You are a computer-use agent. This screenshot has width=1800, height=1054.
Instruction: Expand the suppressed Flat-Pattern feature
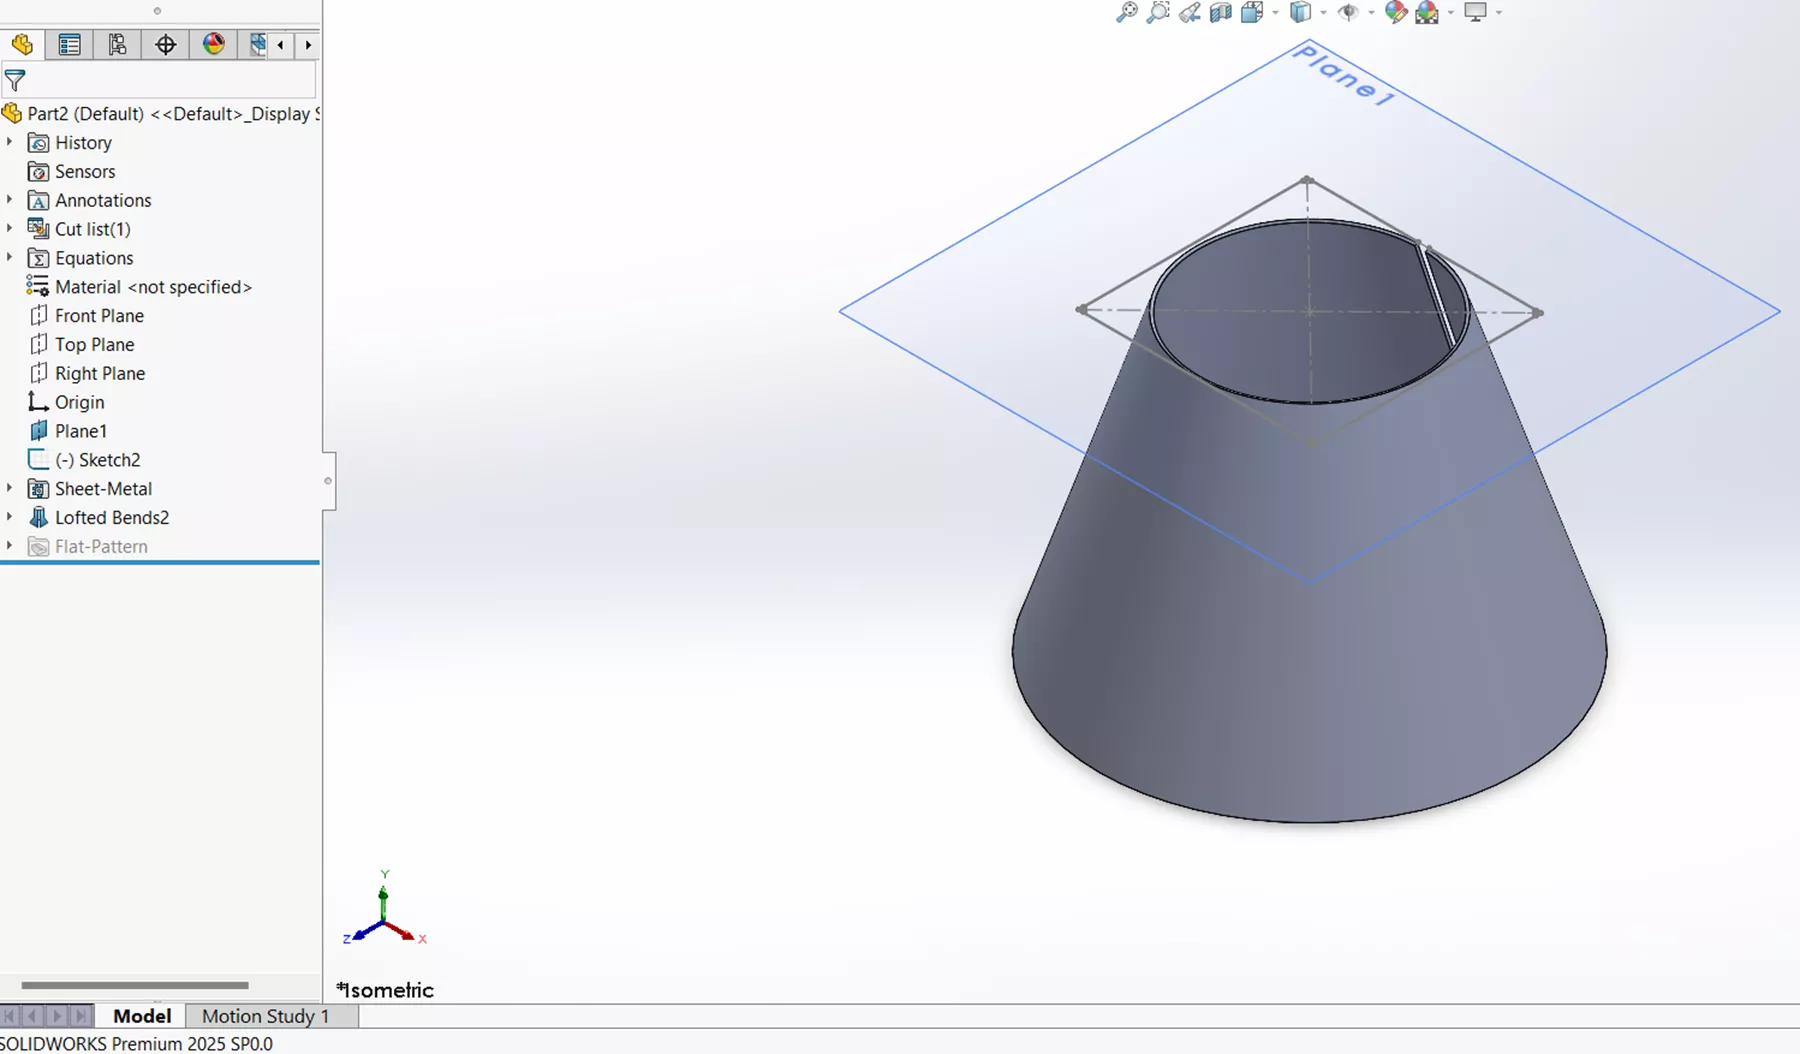pos(10,546)
